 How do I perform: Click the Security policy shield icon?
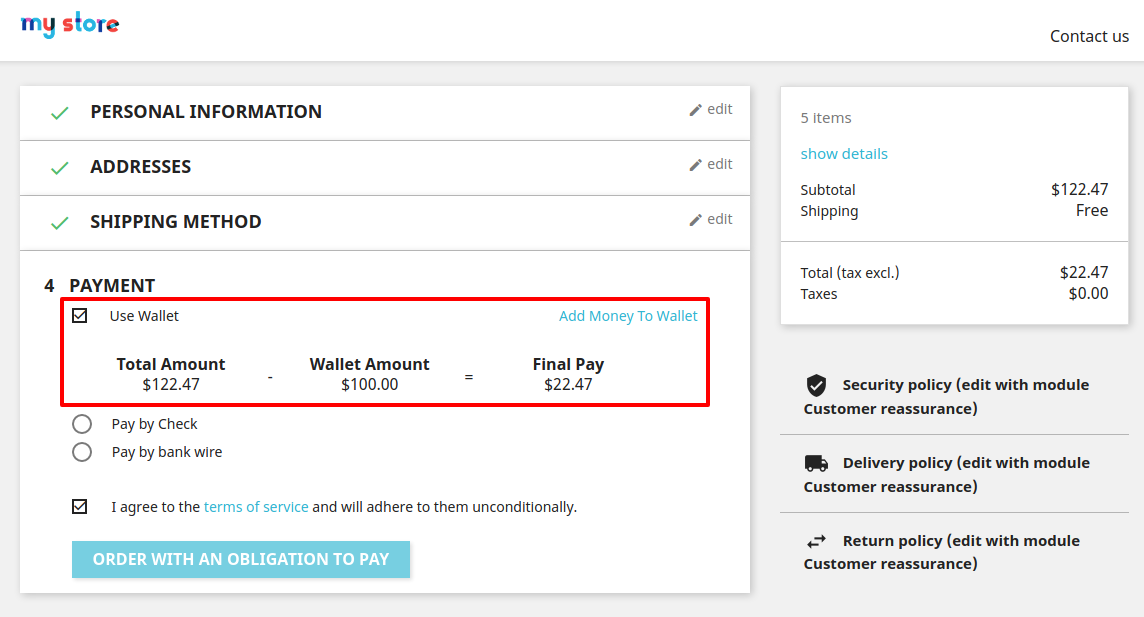(817, 384)
